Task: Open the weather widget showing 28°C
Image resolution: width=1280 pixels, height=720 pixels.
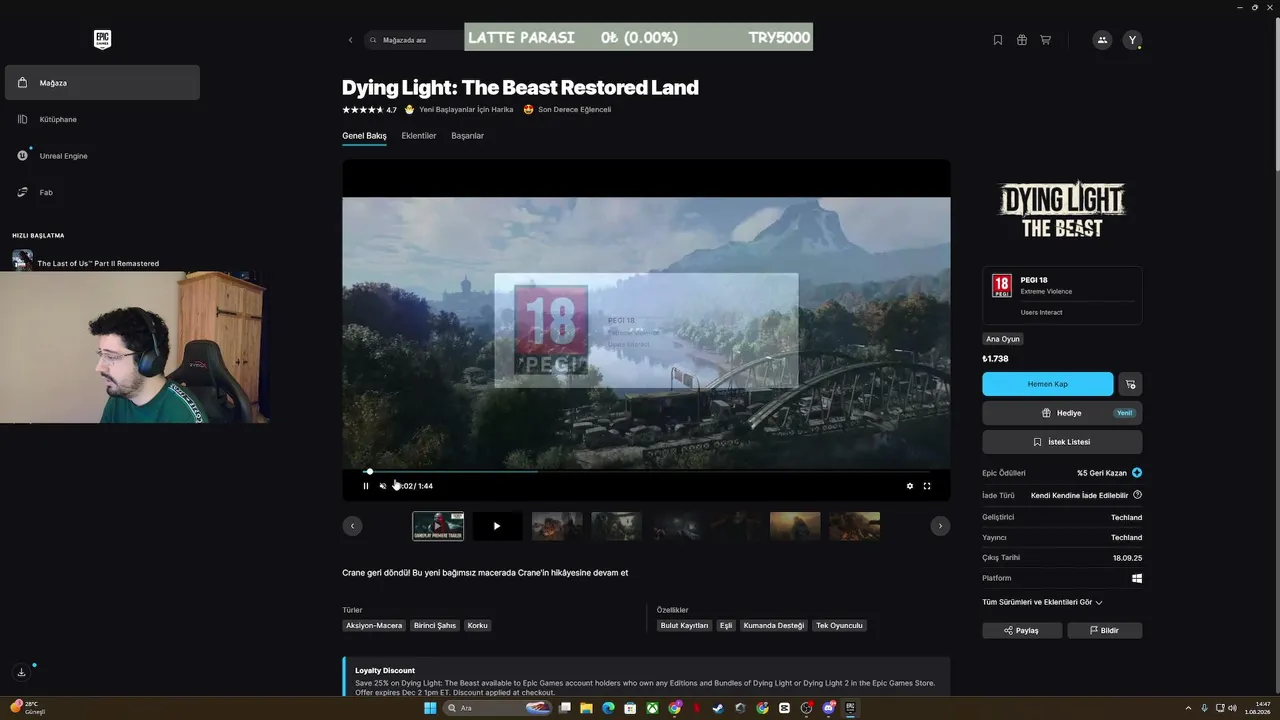Action: pyautogui.click(x=26, y=708)
